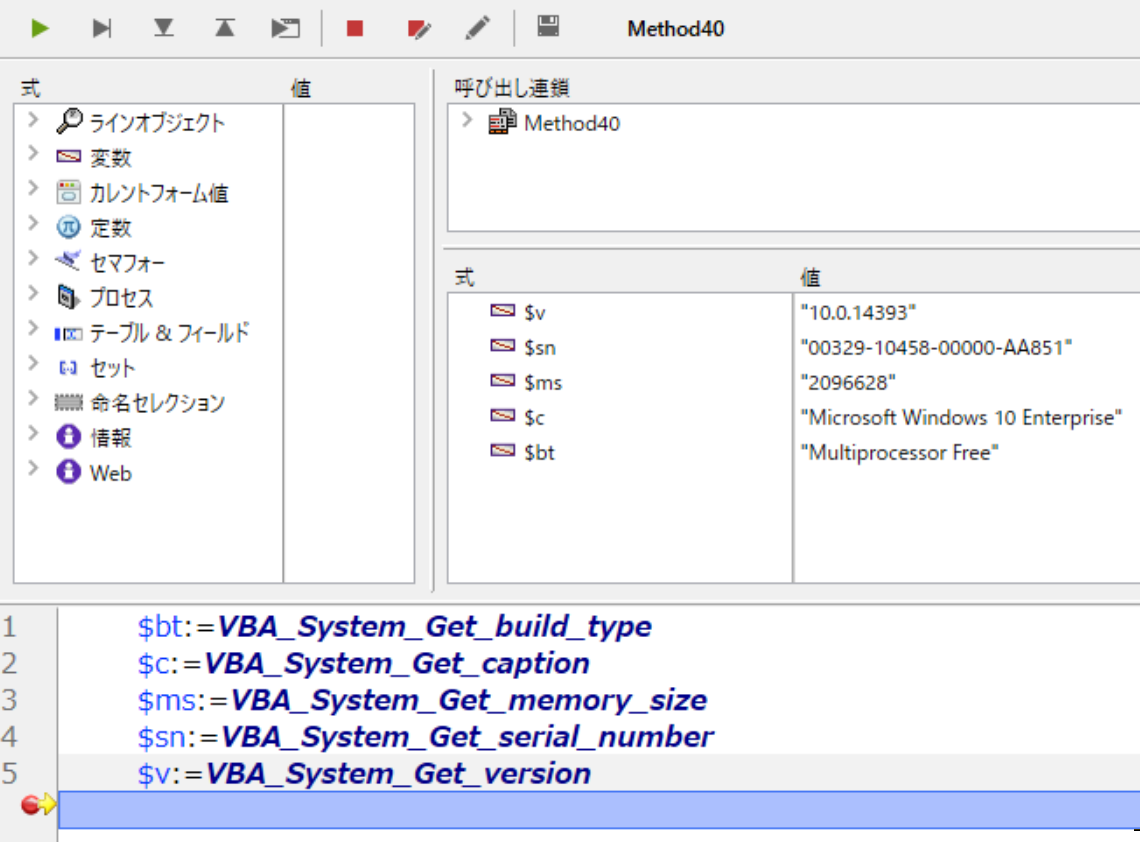Click the Step Over debugger icon
Viewport: 1140px width, 842px height.
pos(101,27)
